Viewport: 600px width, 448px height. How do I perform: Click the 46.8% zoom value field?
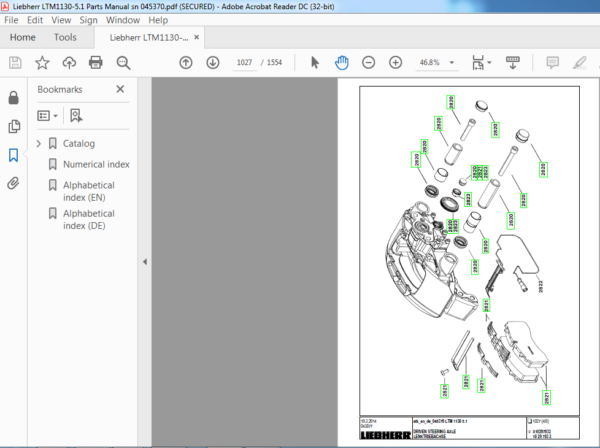click(x=429, y=62)
